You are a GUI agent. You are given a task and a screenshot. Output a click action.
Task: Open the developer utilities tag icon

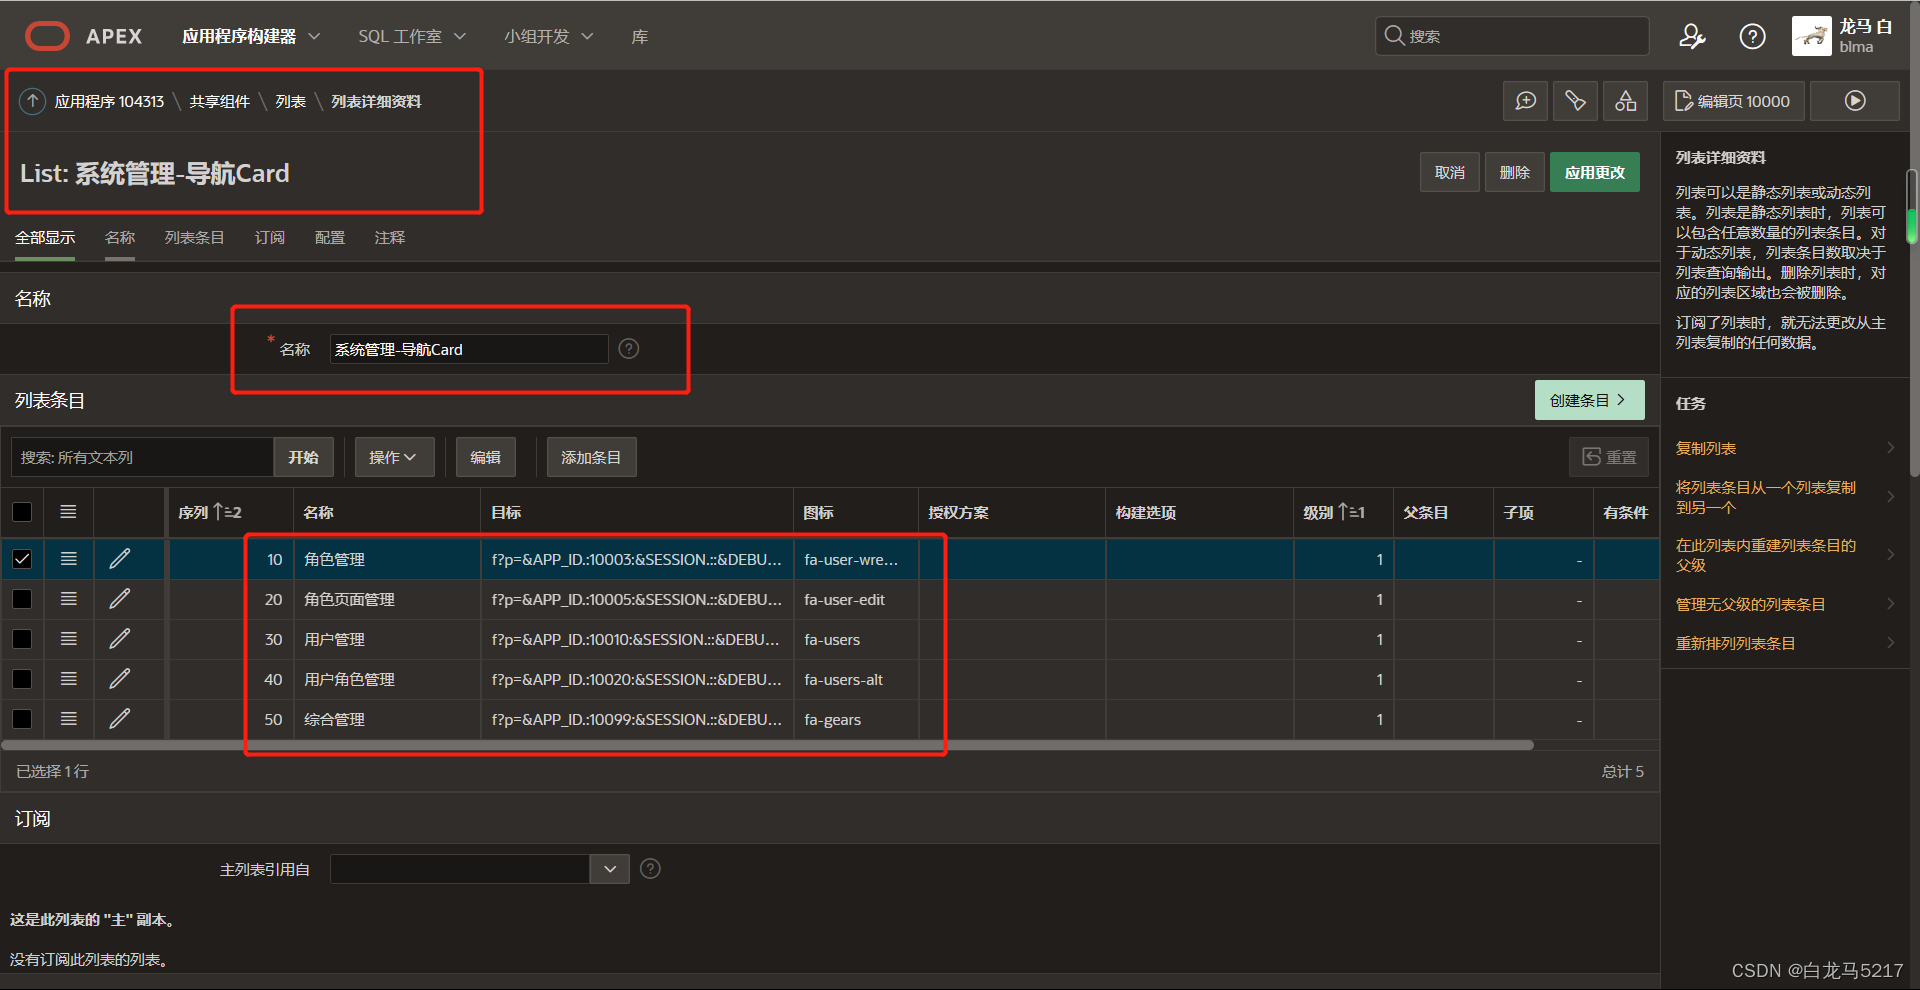point(1576,101)
